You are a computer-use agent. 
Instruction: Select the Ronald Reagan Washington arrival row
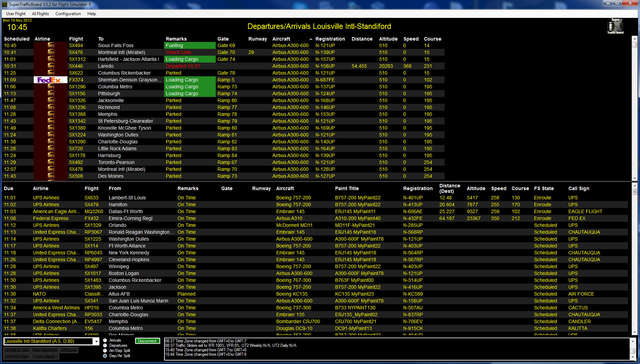click(315, 232)
